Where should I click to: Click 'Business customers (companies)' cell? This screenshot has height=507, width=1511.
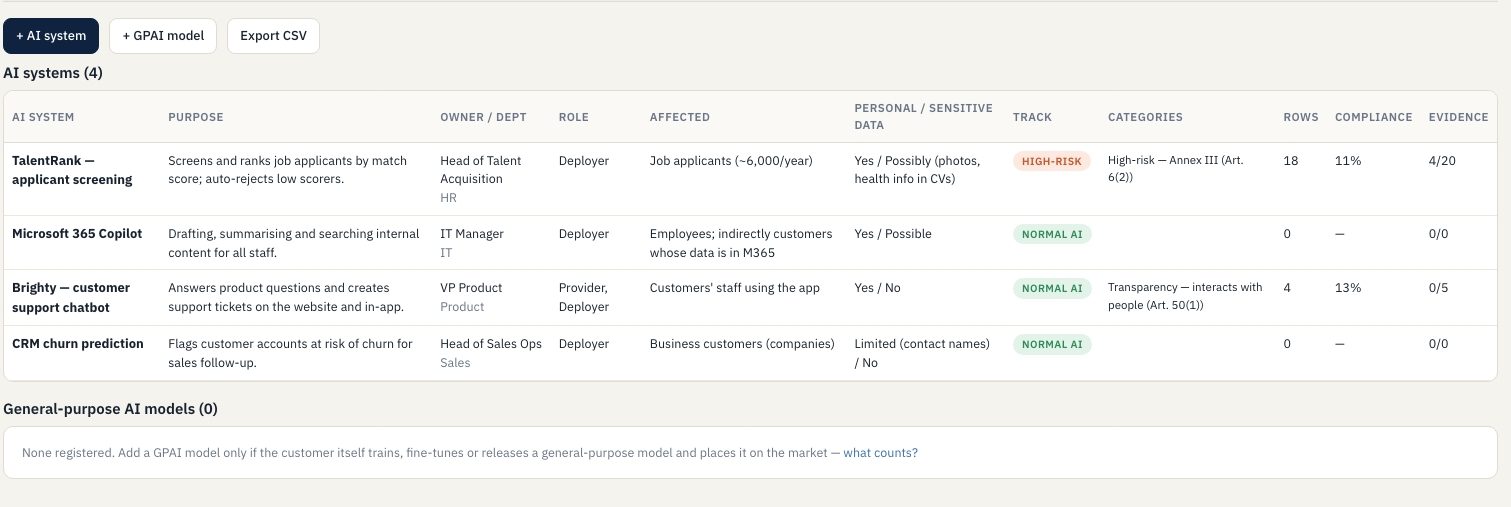(x=742, y=344)
